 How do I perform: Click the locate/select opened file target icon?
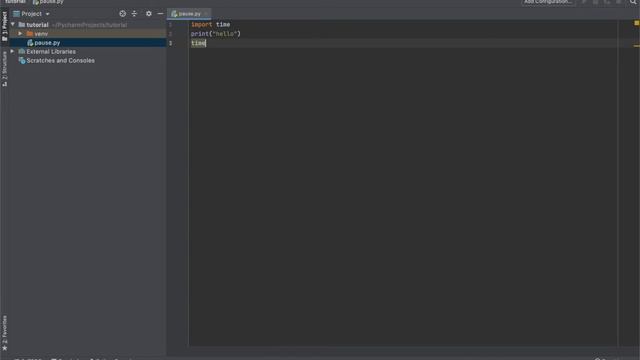pyautogui.click(x=122, y=14)
